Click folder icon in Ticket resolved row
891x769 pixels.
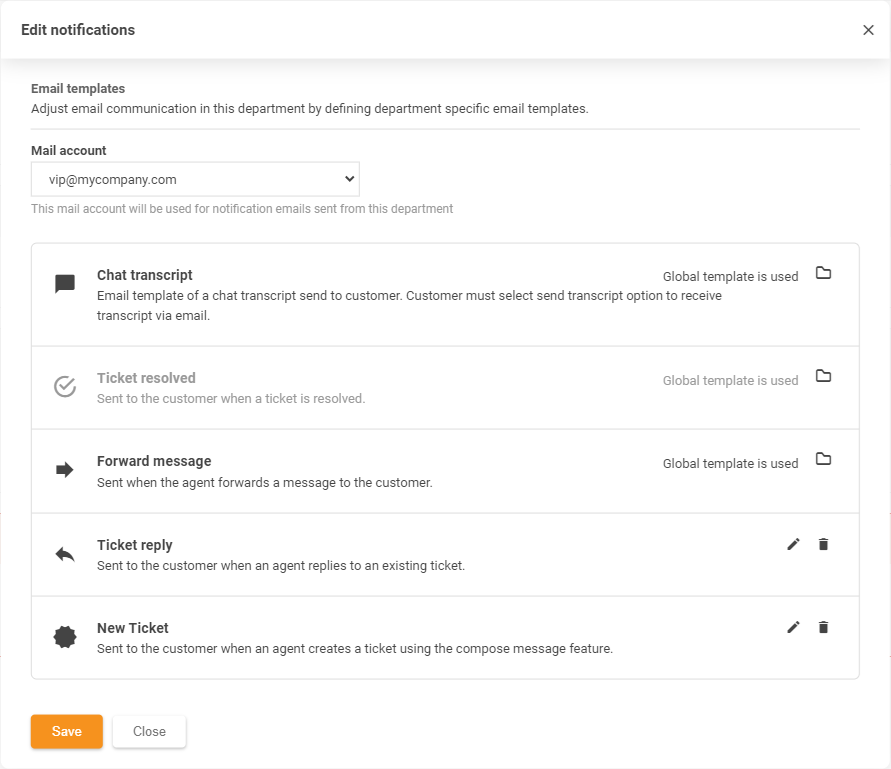pyautogui.click(x=823, y=376)
